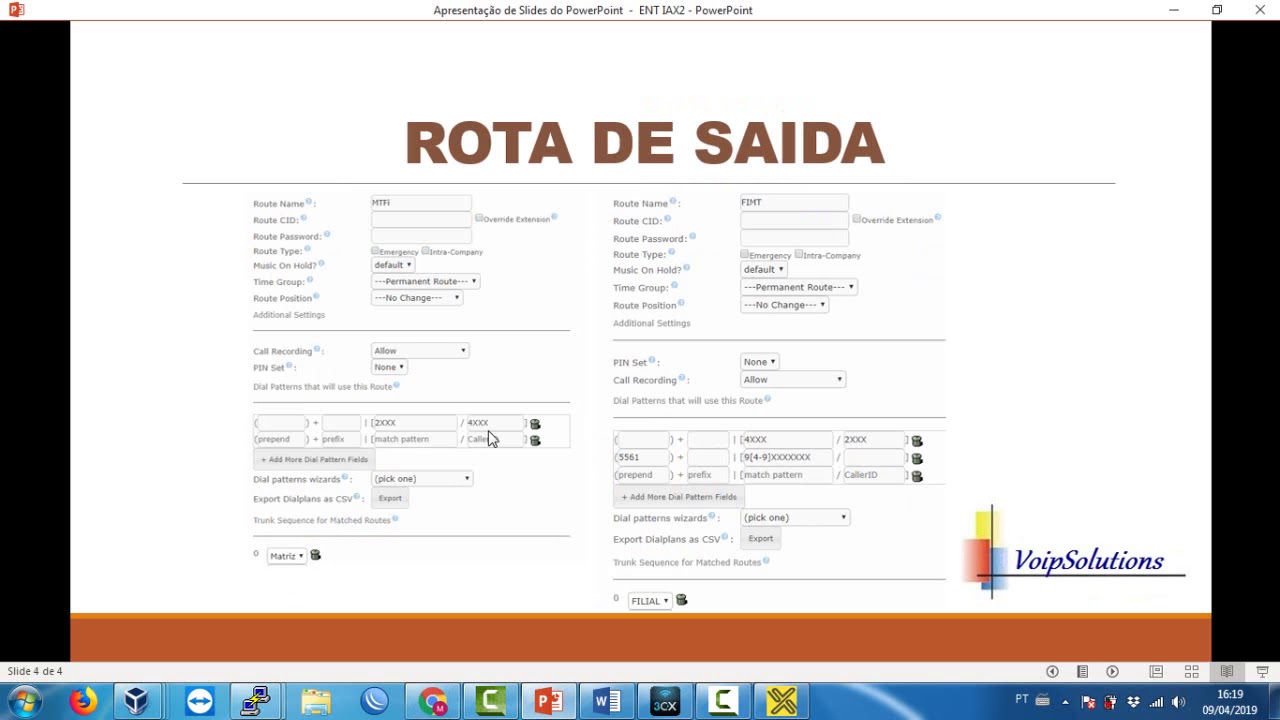This screenshot has height=720, width=1280.
Task: Click Export button in FIMT route
Action: (761, 539)
